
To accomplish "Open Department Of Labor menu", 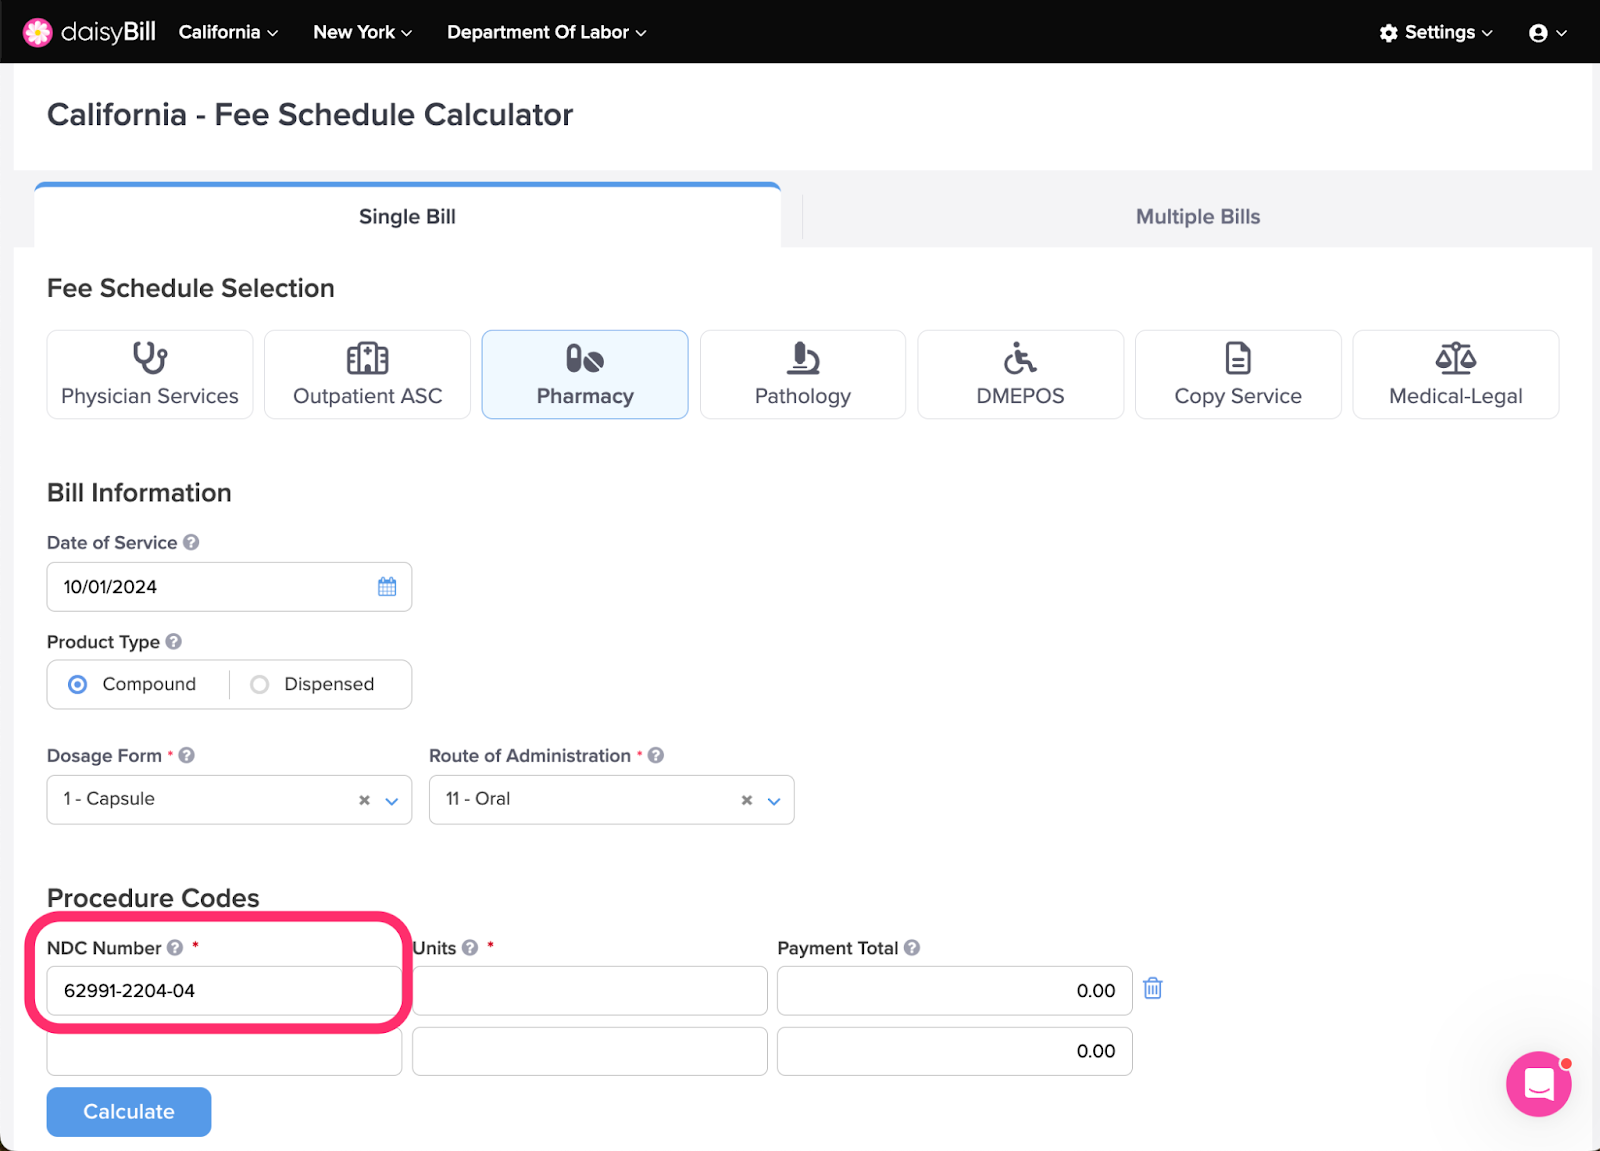I will [546, 32].
